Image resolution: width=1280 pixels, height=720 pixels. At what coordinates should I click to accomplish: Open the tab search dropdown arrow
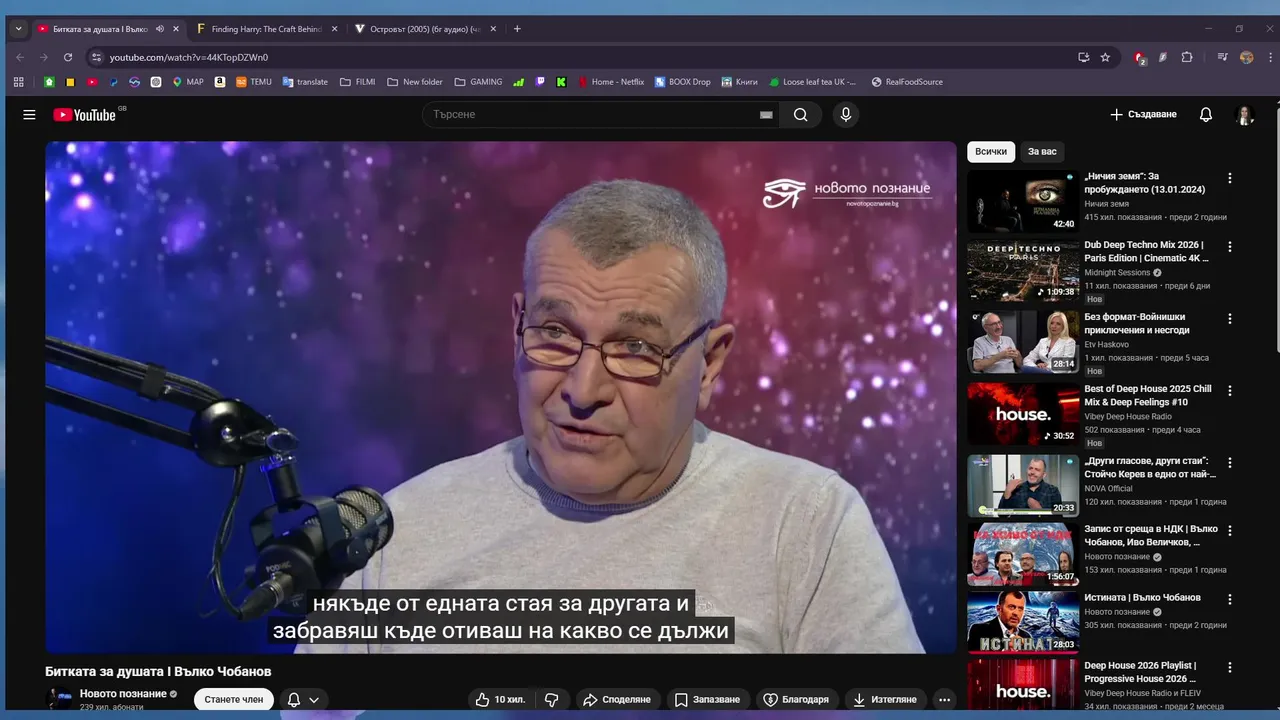click(x=18, y=29)
